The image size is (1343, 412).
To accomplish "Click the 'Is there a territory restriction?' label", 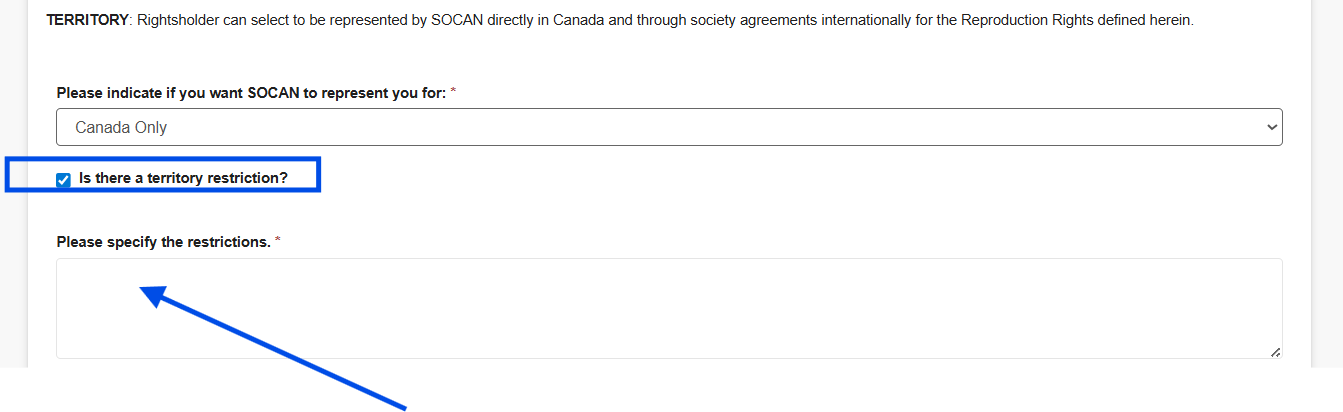I will pyautogui.click(x=183, y=178).
